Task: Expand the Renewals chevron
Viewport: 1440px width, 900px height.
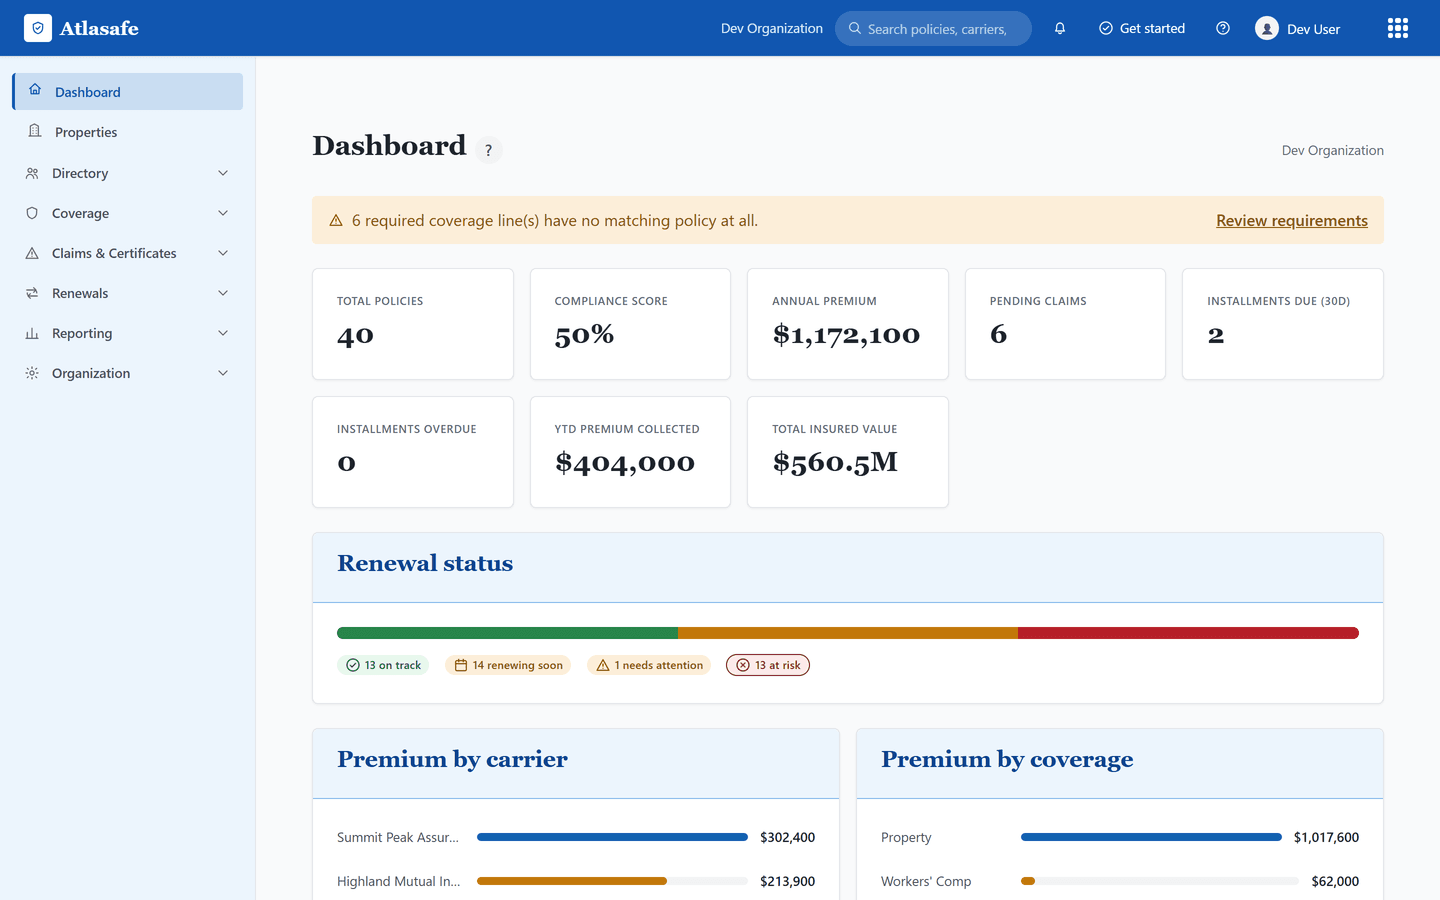Action: tap(223, 293)
